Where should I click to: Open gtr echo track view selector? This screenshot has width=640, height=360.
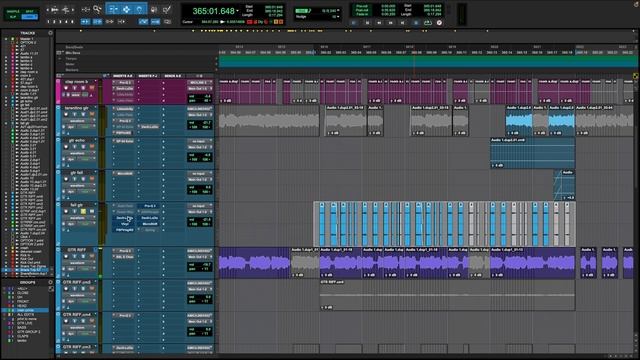(78, 153)
